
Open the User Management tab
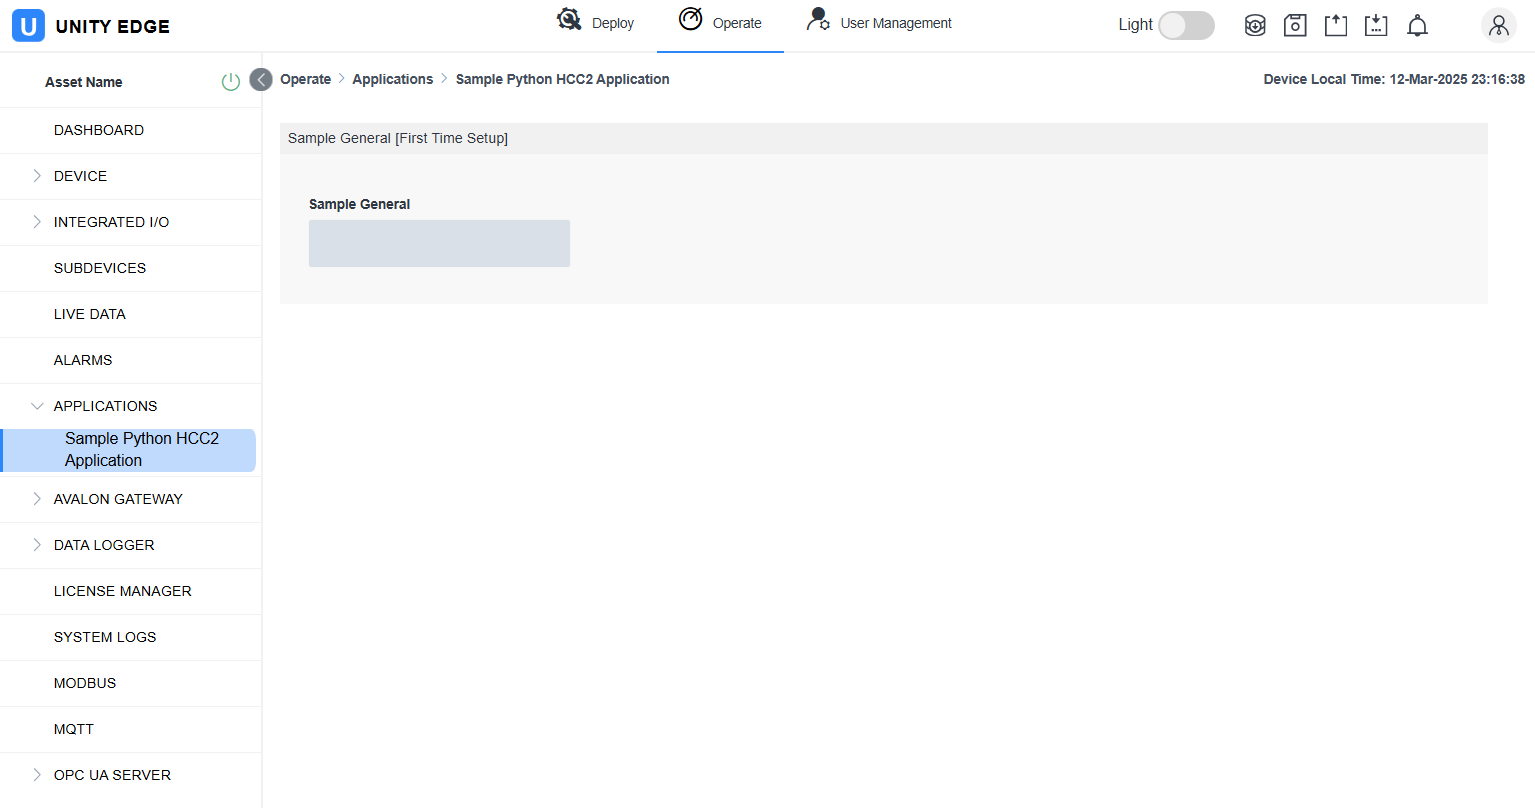point(879,22)
